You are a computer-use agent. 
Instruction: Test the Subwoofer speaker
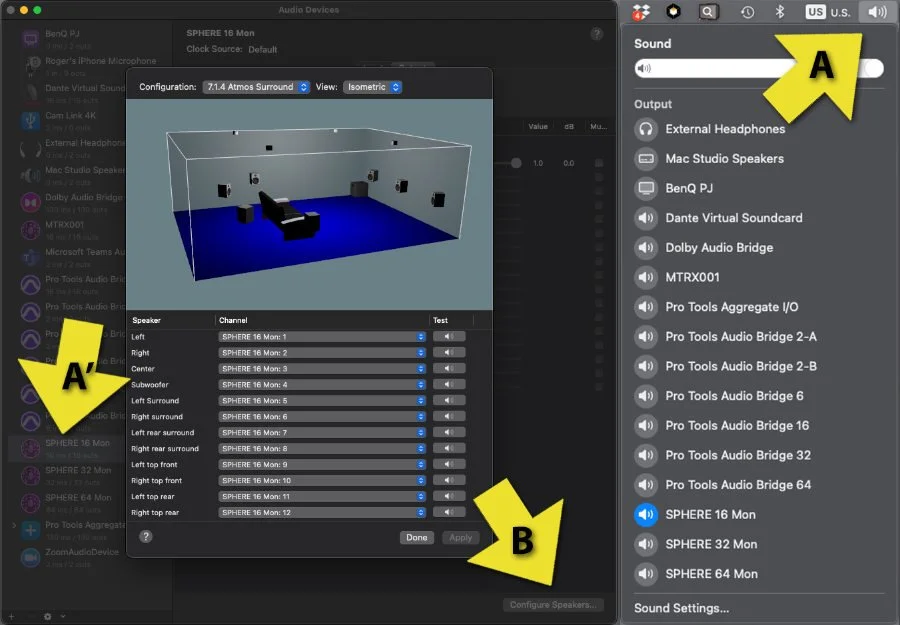tap(449, 385)
